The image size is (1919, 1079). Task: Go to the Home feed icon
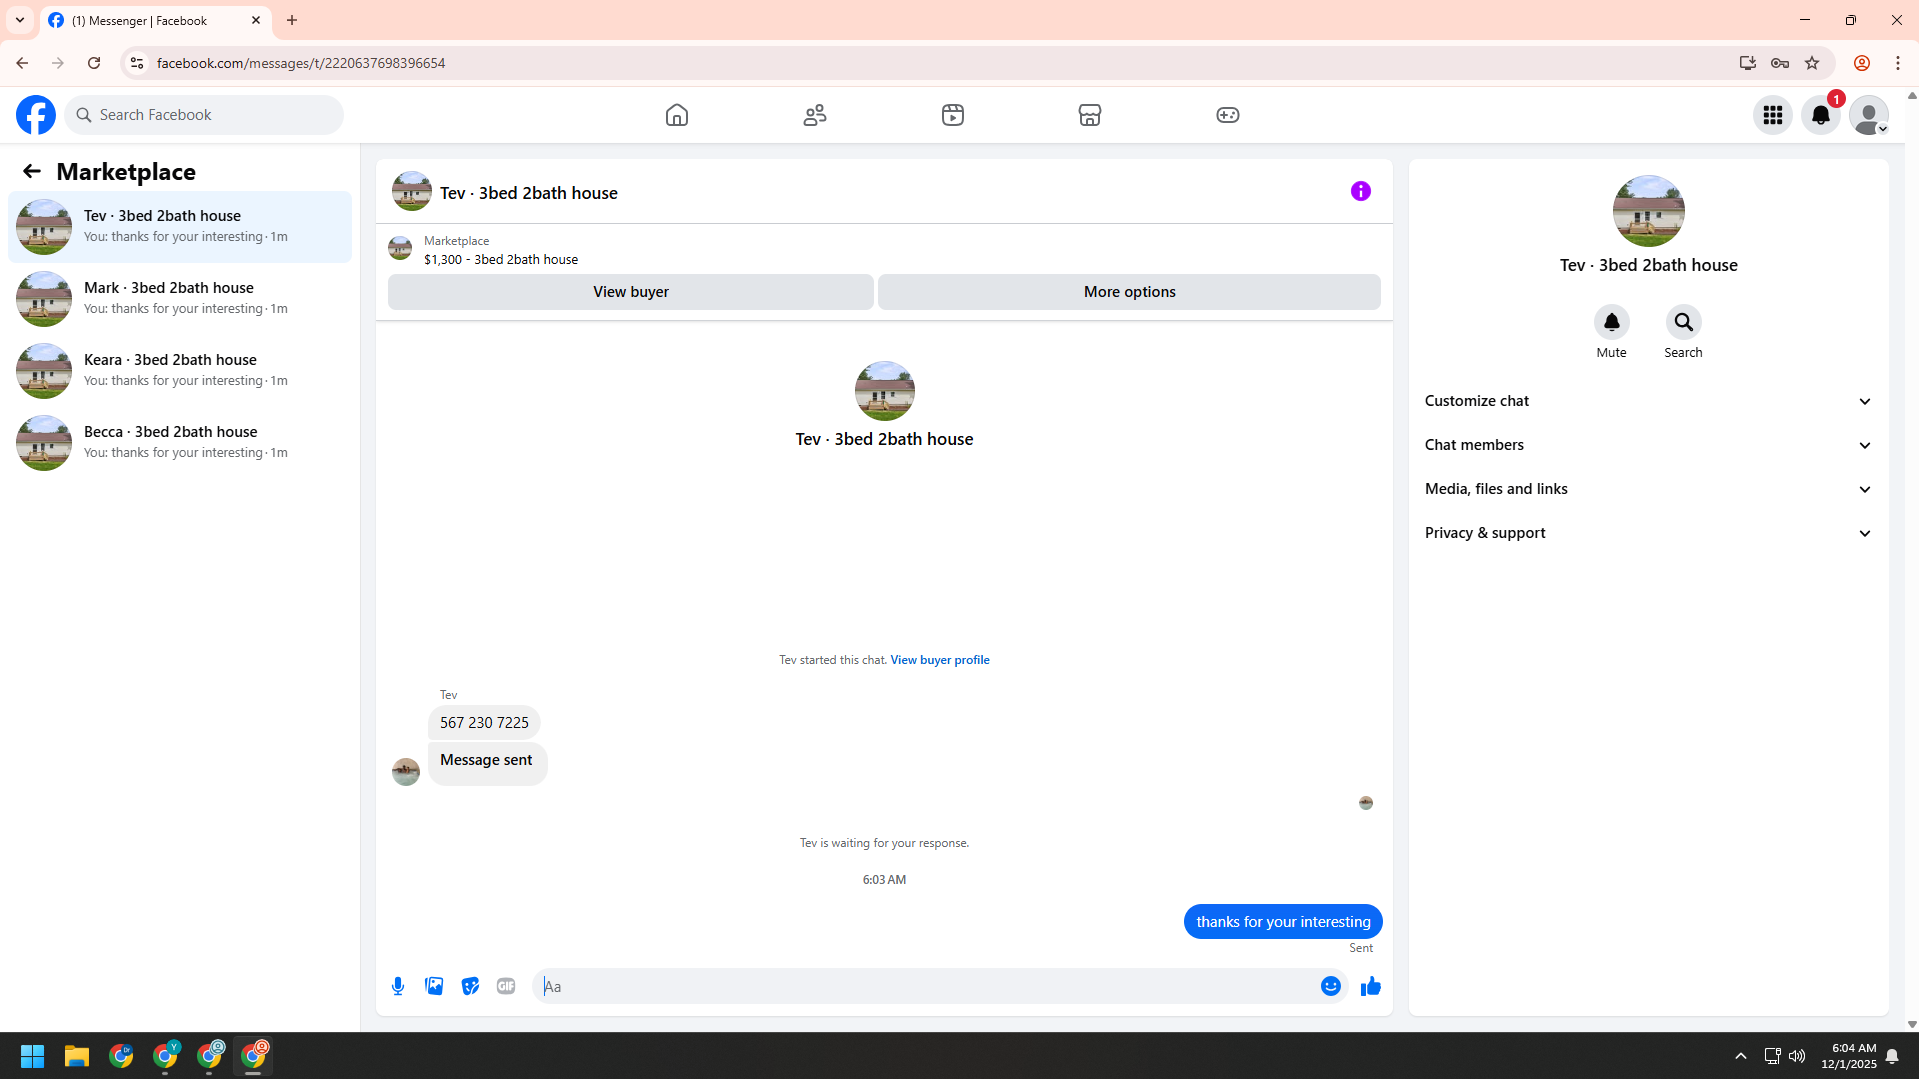click(x=677, y=115)
